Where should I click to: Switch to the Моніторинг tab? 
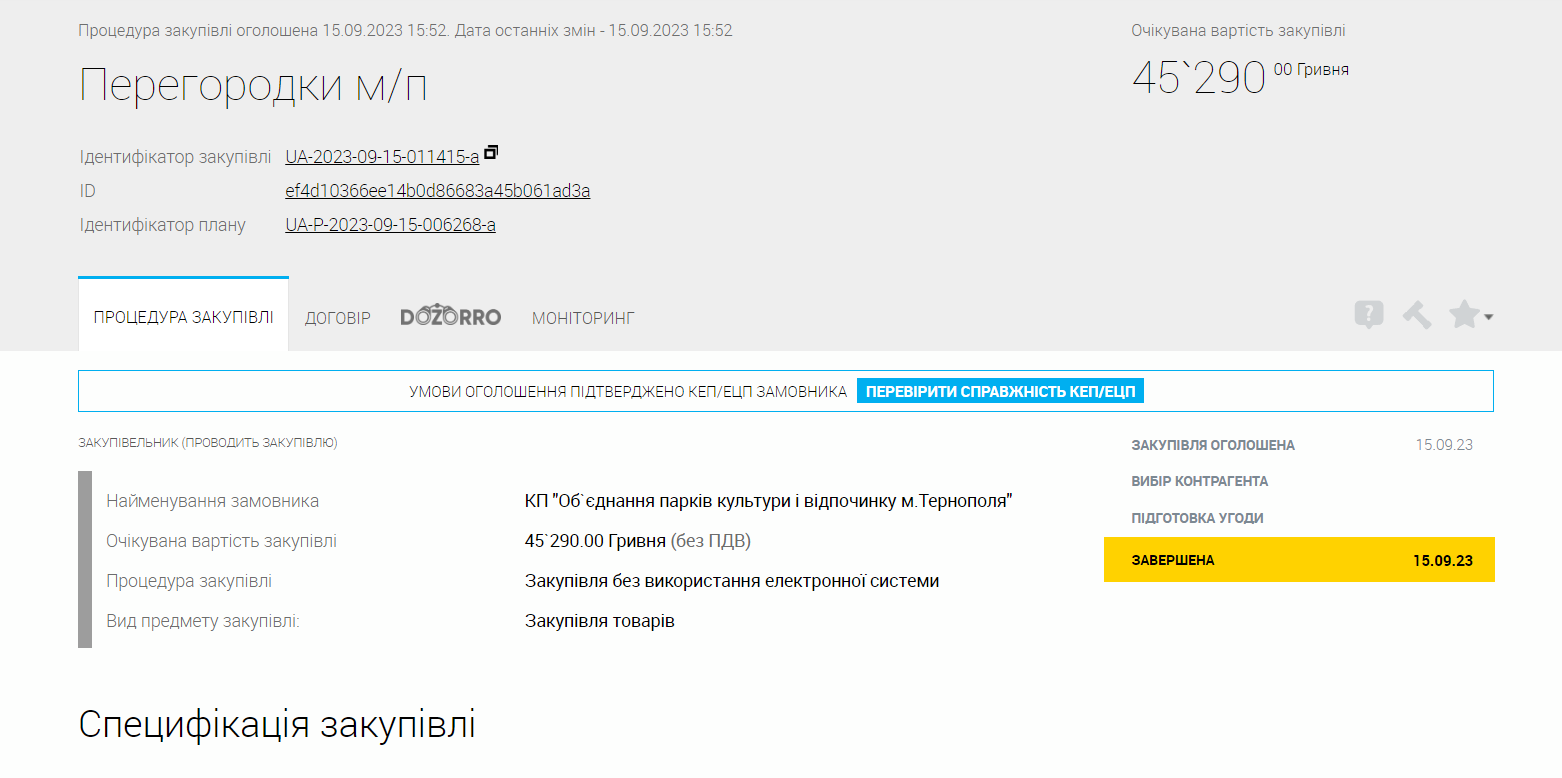click(x=583, y=318)
